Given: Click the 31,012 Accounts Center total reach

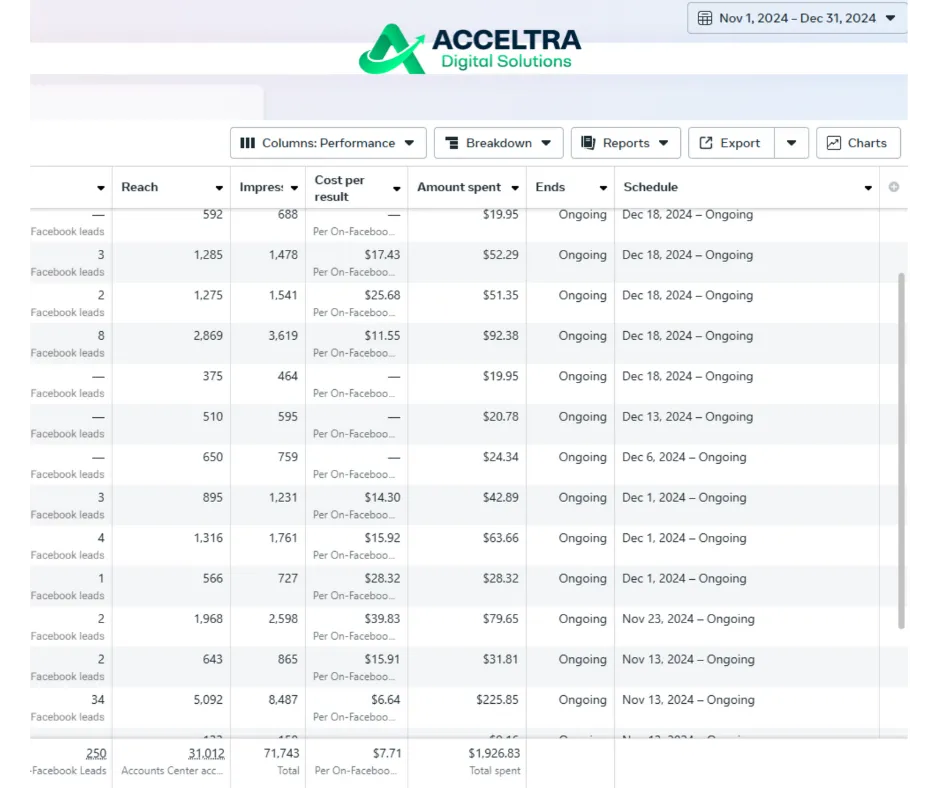Looking at the screenshot, I should [x=206, y=754].
